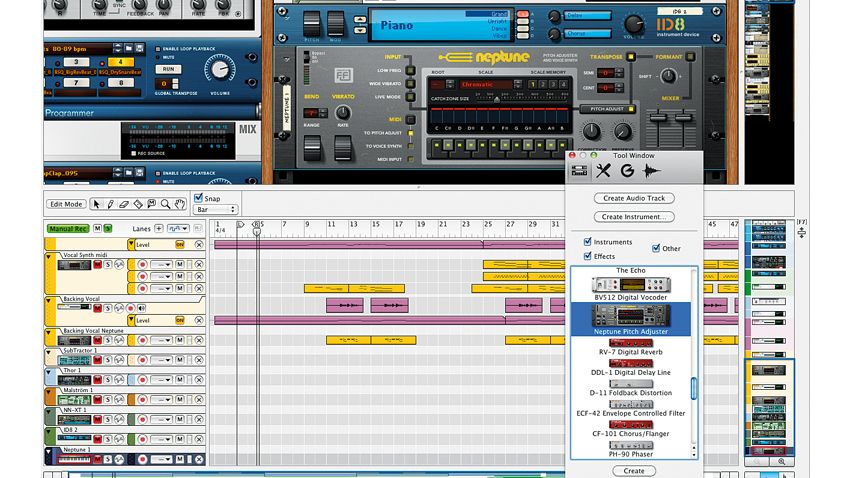Screen dimensions: 850x478
Task: Select the Eraser tool
Action: pyautogui.click(x=124, y=204)
